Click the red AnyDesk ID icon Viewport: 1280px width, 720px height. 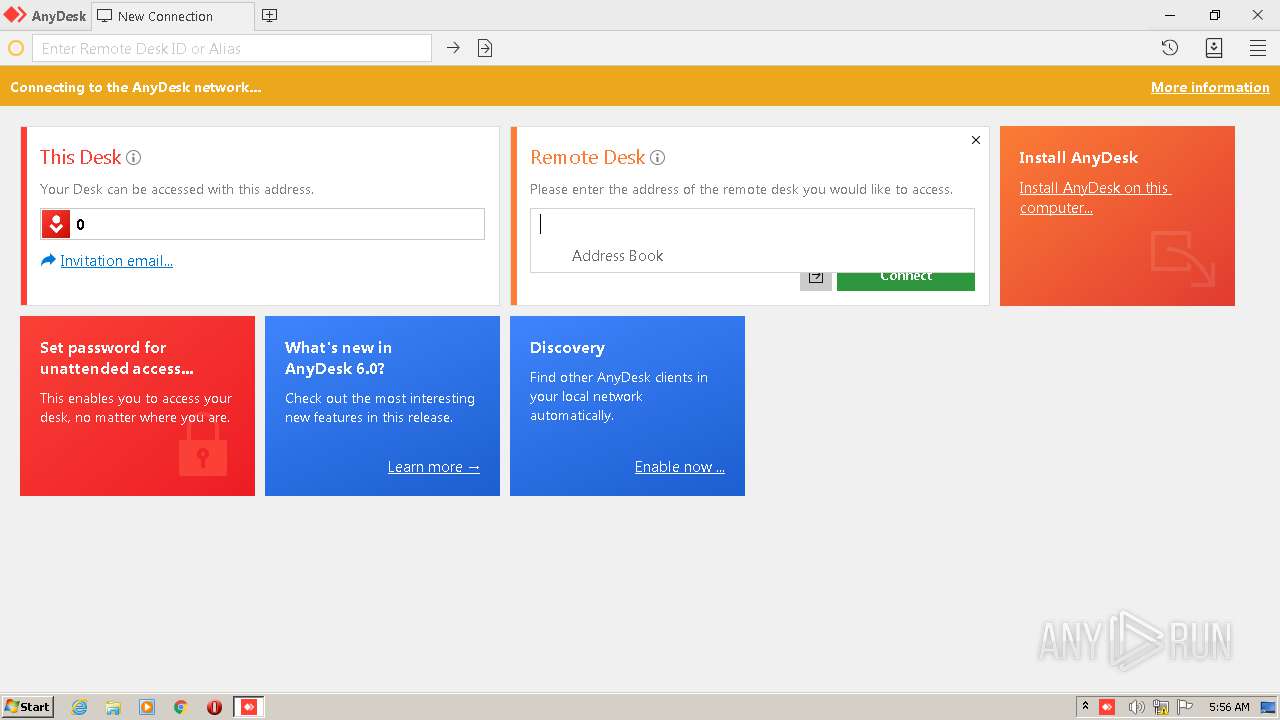tap(56, 224)
